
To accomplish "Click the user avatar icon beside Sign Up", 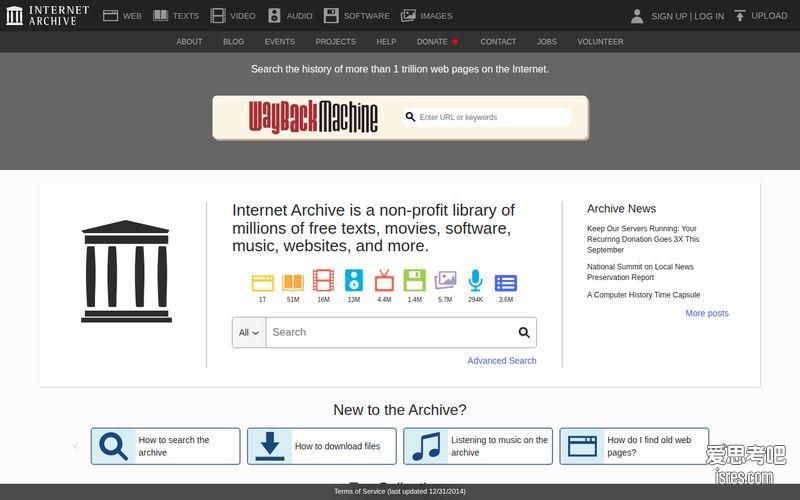I will (637, 16).
